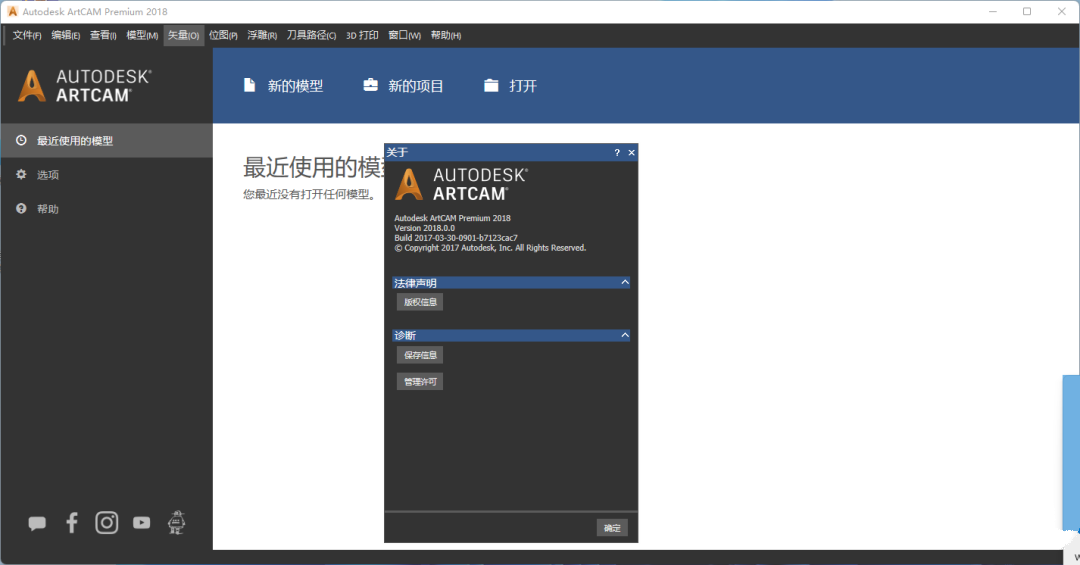Viewport: 1080px width, 565px height.
Task: Click the Build 2017-03-30-0901-b7123cac7 text
Action: coord(456,238)
